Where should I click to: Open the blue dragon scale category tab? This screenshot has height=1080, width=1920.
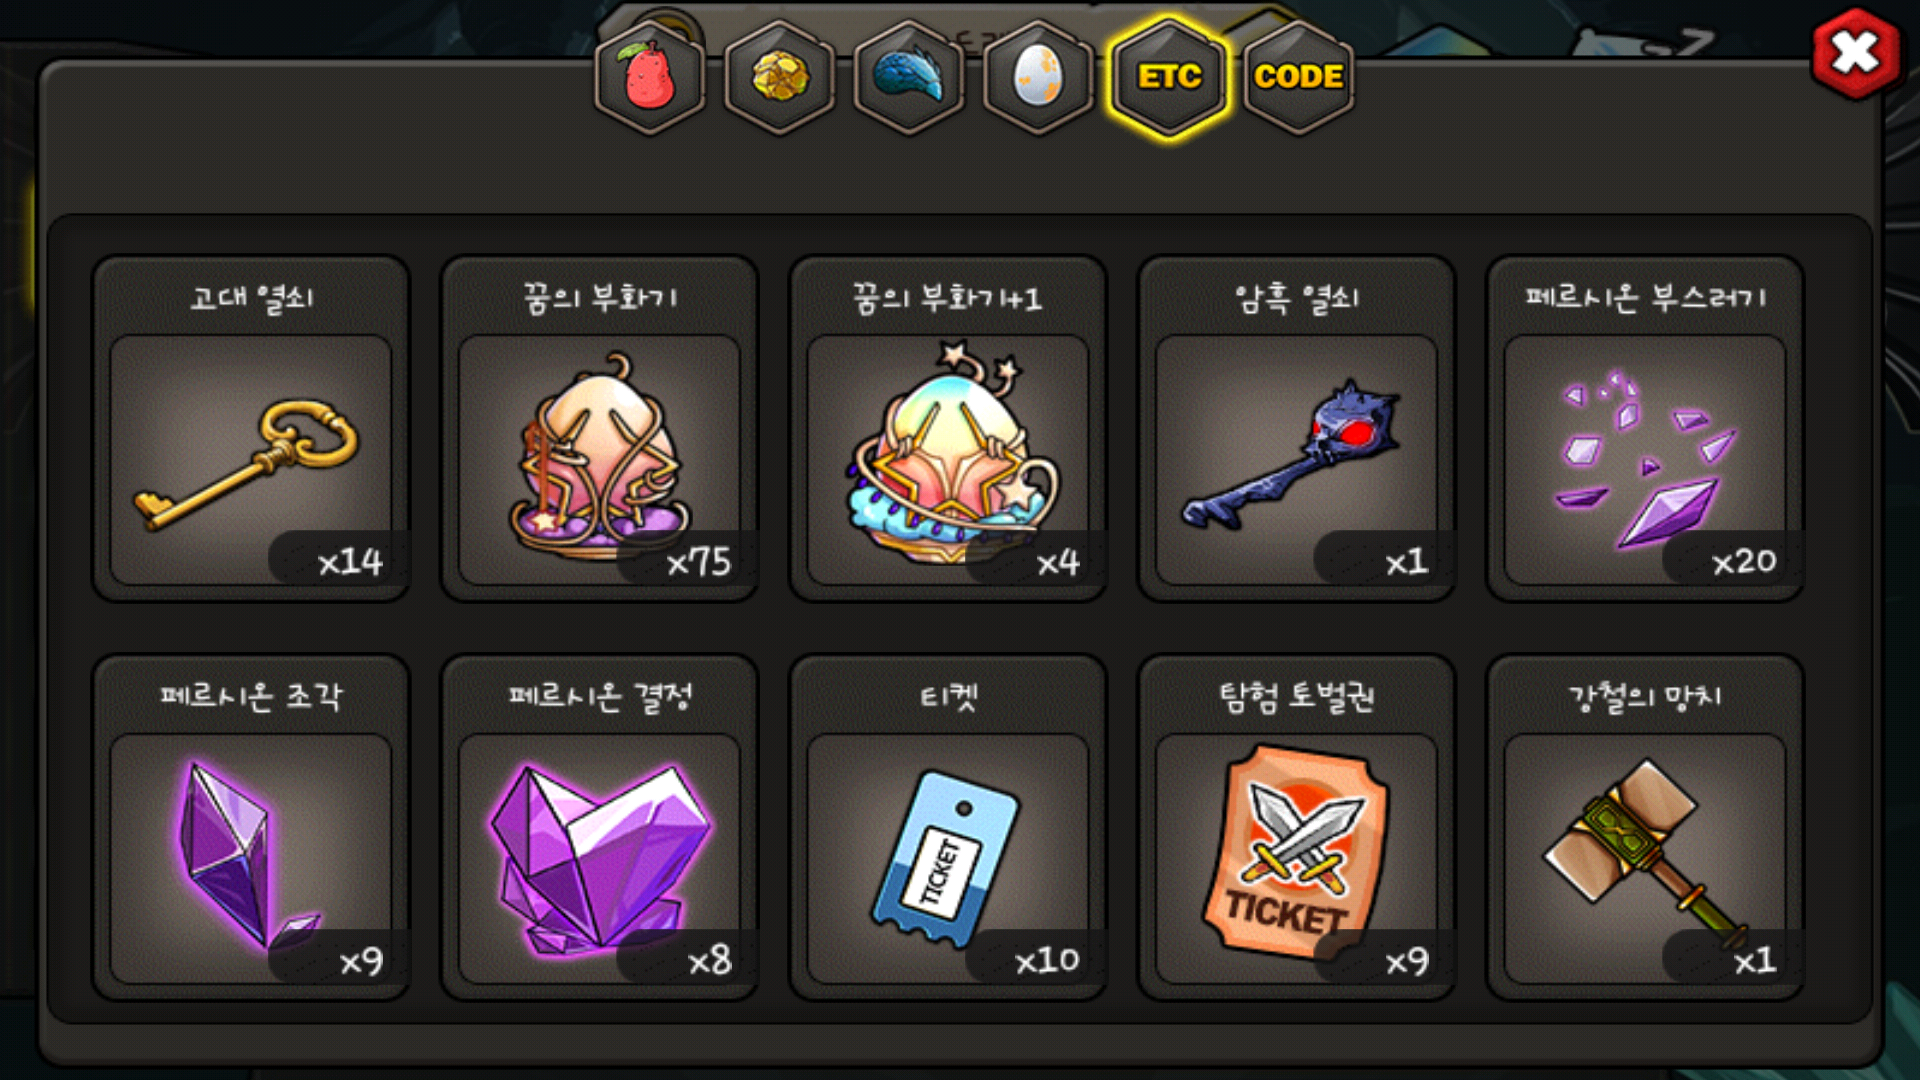tap(909, 77)
